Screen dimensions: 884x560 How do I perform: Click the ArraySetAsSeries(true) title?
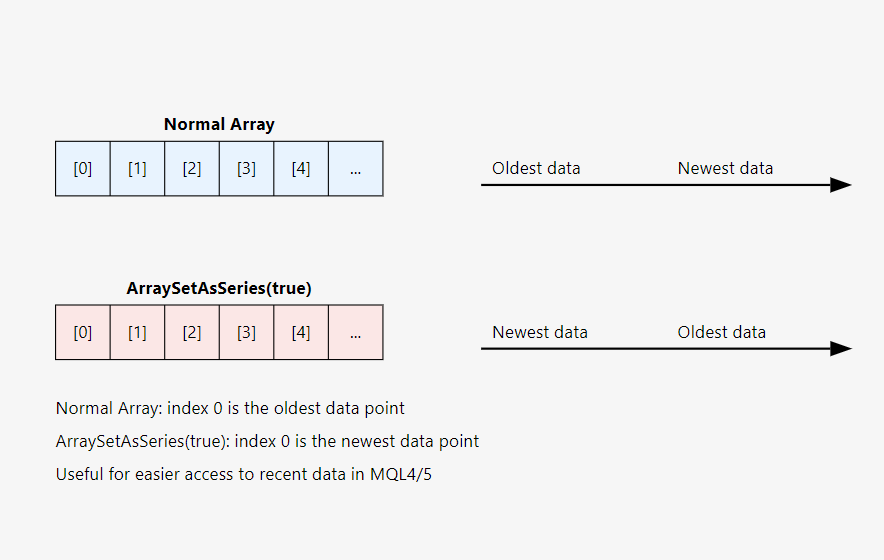[219, 288]
